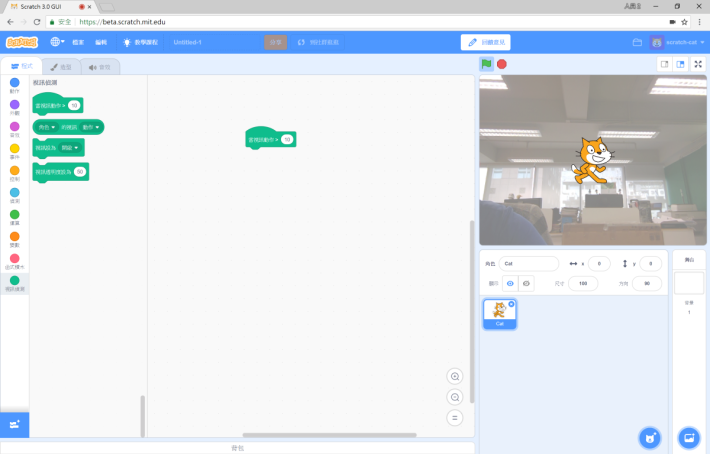This screenshot has height=454, width=710.
Task: Switch to the Costumes tab with brush icon
Action: [61, 67]
